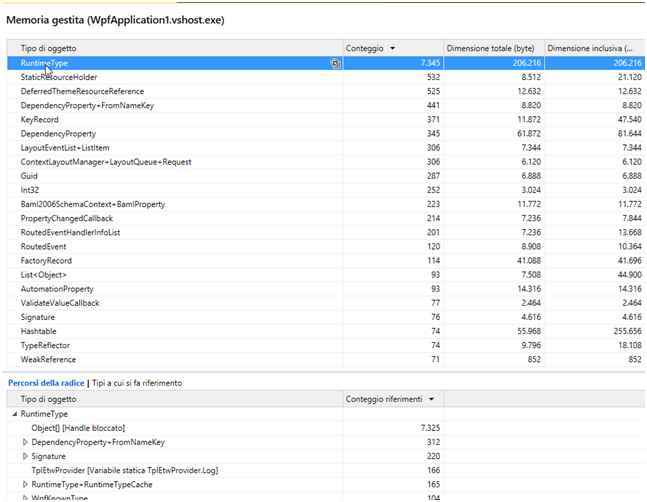
Task: Select the ValidateValueCallback row
Action: point(326,303)
